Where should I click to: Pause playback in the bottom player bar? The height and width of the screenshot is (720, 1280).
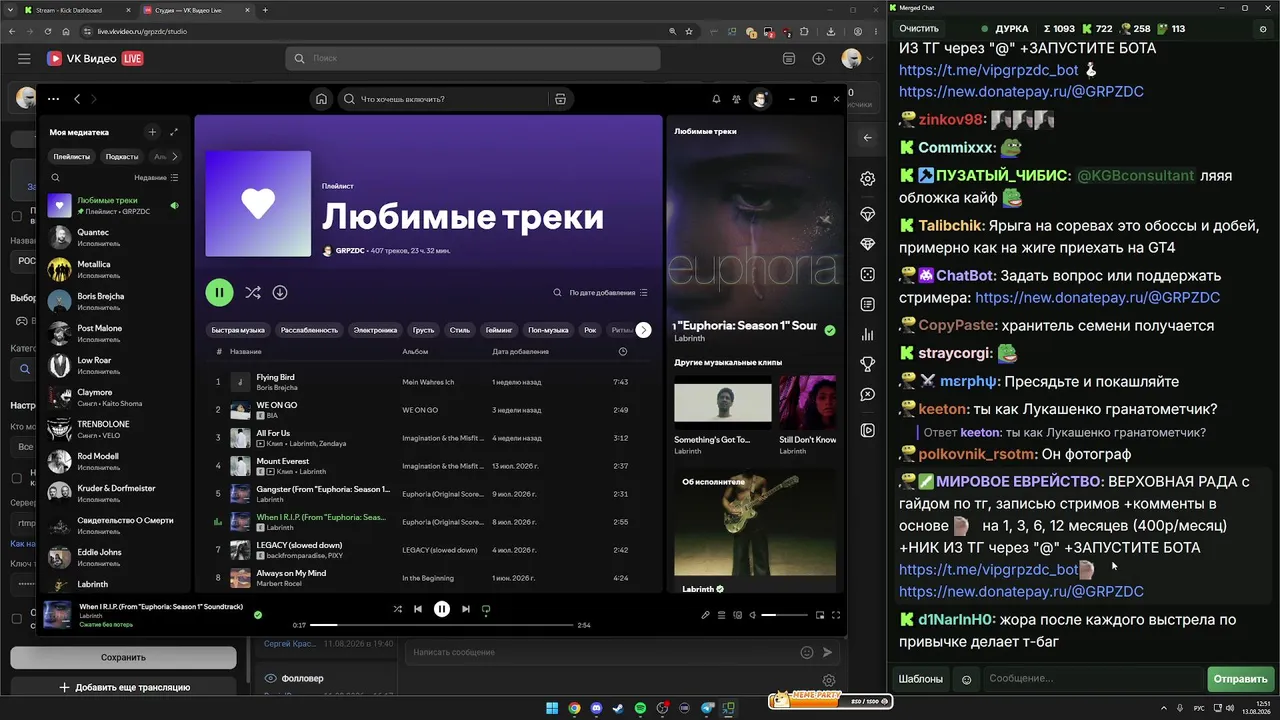pos(442,609)
